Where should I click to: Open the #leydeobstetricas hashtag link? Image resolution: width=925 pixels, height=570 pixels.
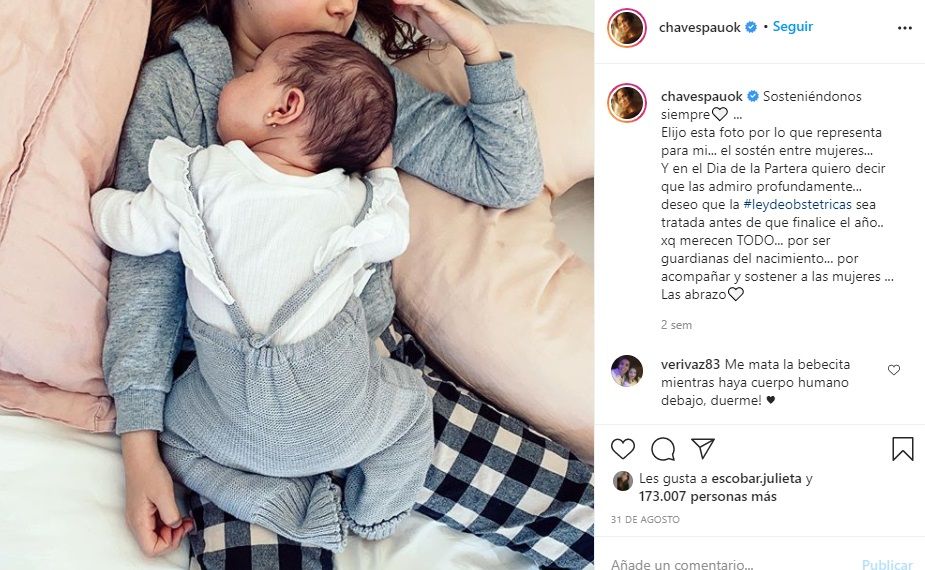pyautogui.click(x=798, y=204)
